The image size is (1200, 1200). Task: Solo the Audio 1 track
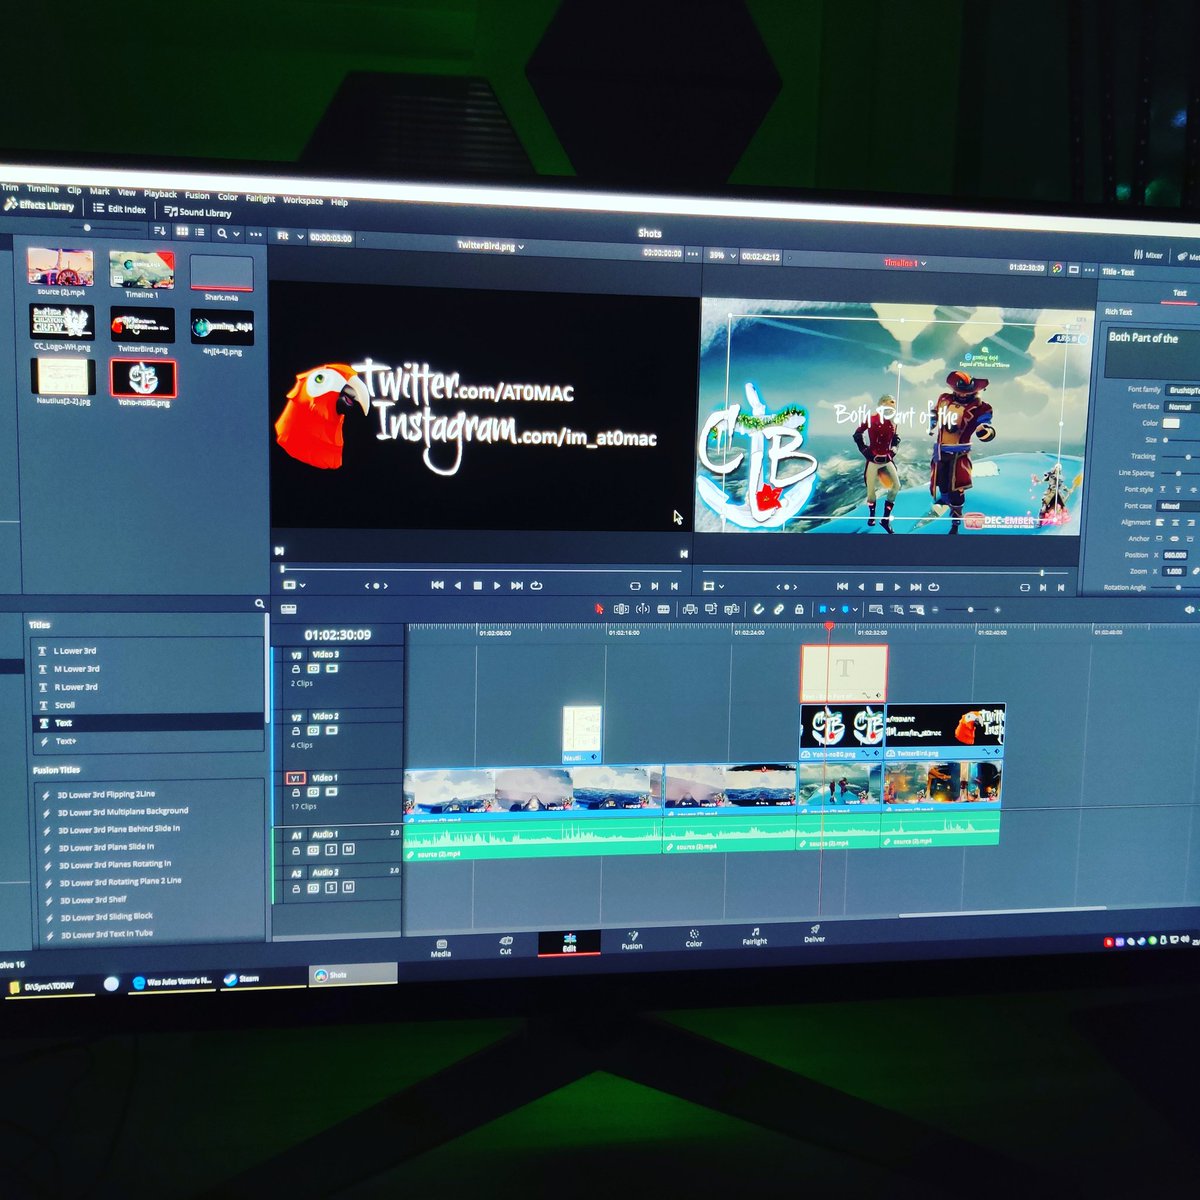point(330,850)
